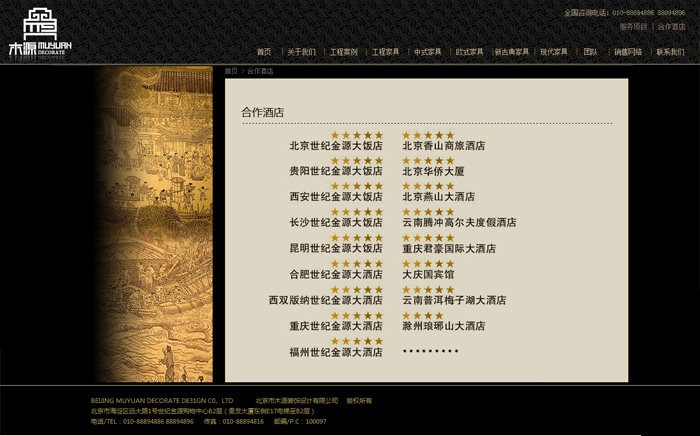The width and height of the screenshot is (700, 436).
Task: Open 中式家具 menu item
Action: [x=427, y=52]
